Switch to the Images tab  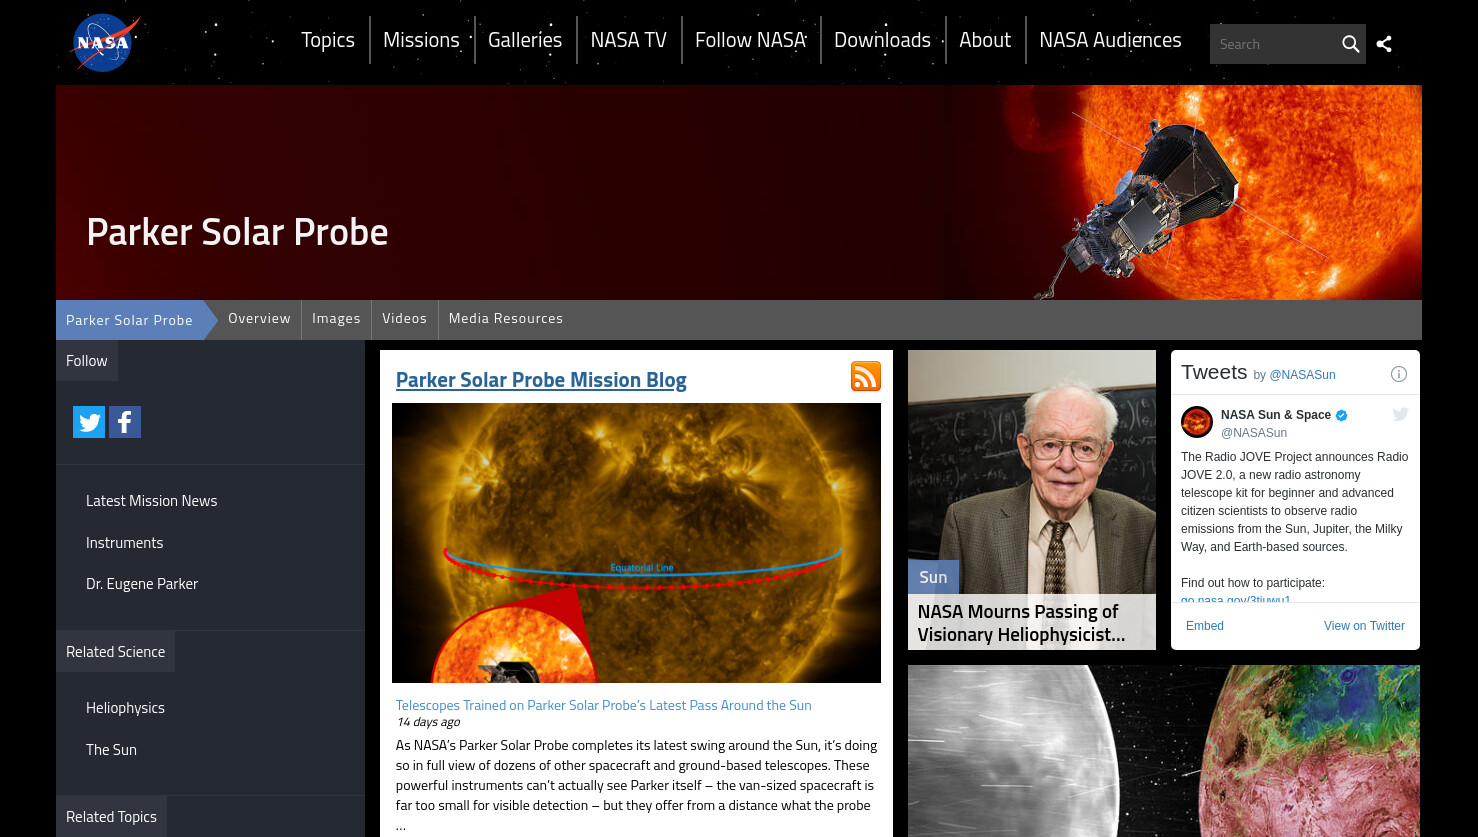tap(336, 319)
